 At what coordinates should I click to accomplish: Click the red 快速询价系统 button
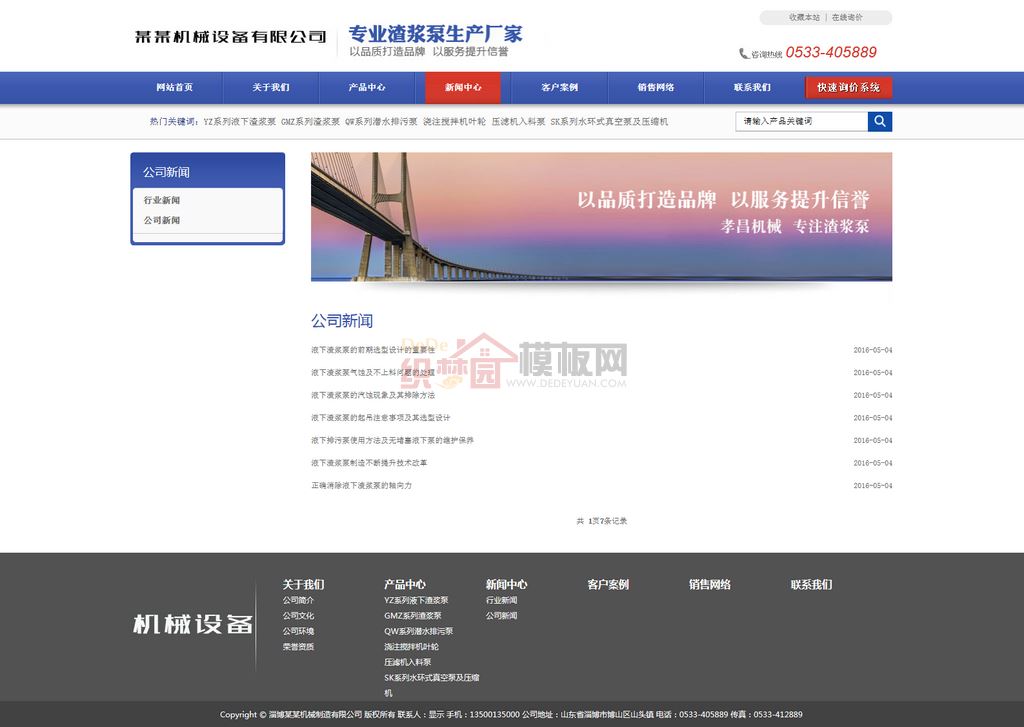click(848, 88)
